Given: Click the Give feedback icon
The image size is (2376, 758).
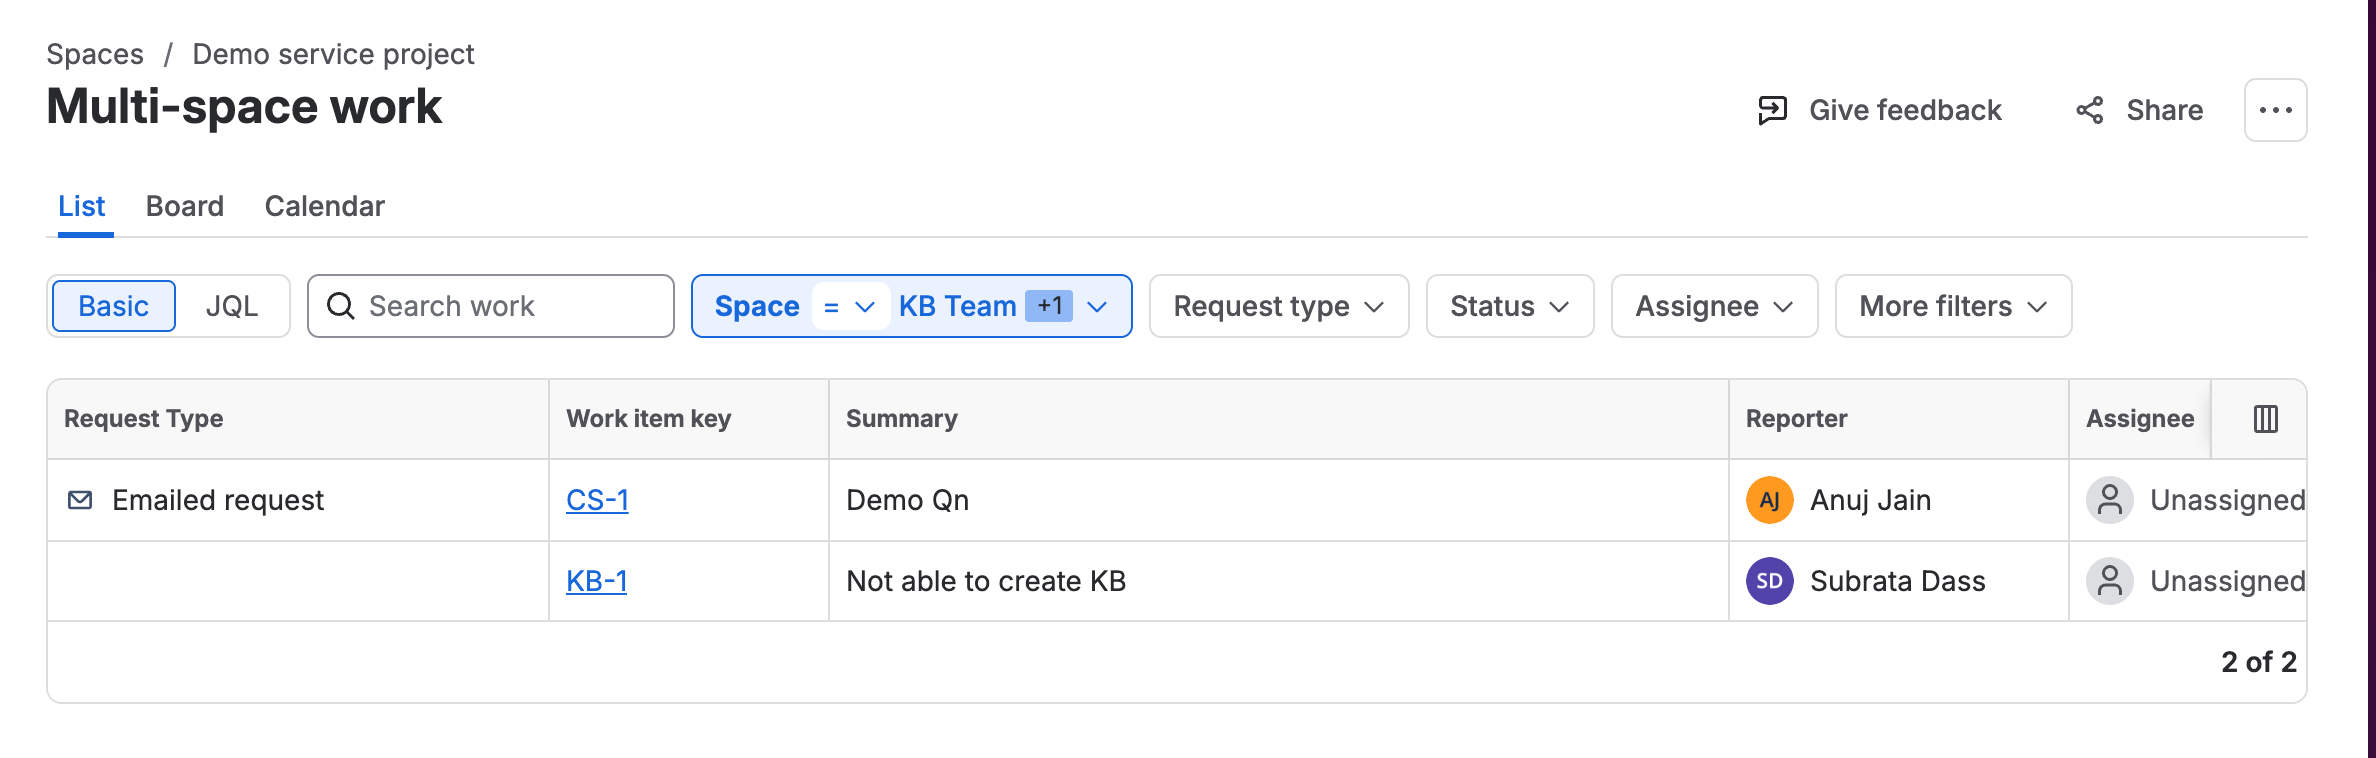Looking at the screenshot, I should coord(1772,110).
